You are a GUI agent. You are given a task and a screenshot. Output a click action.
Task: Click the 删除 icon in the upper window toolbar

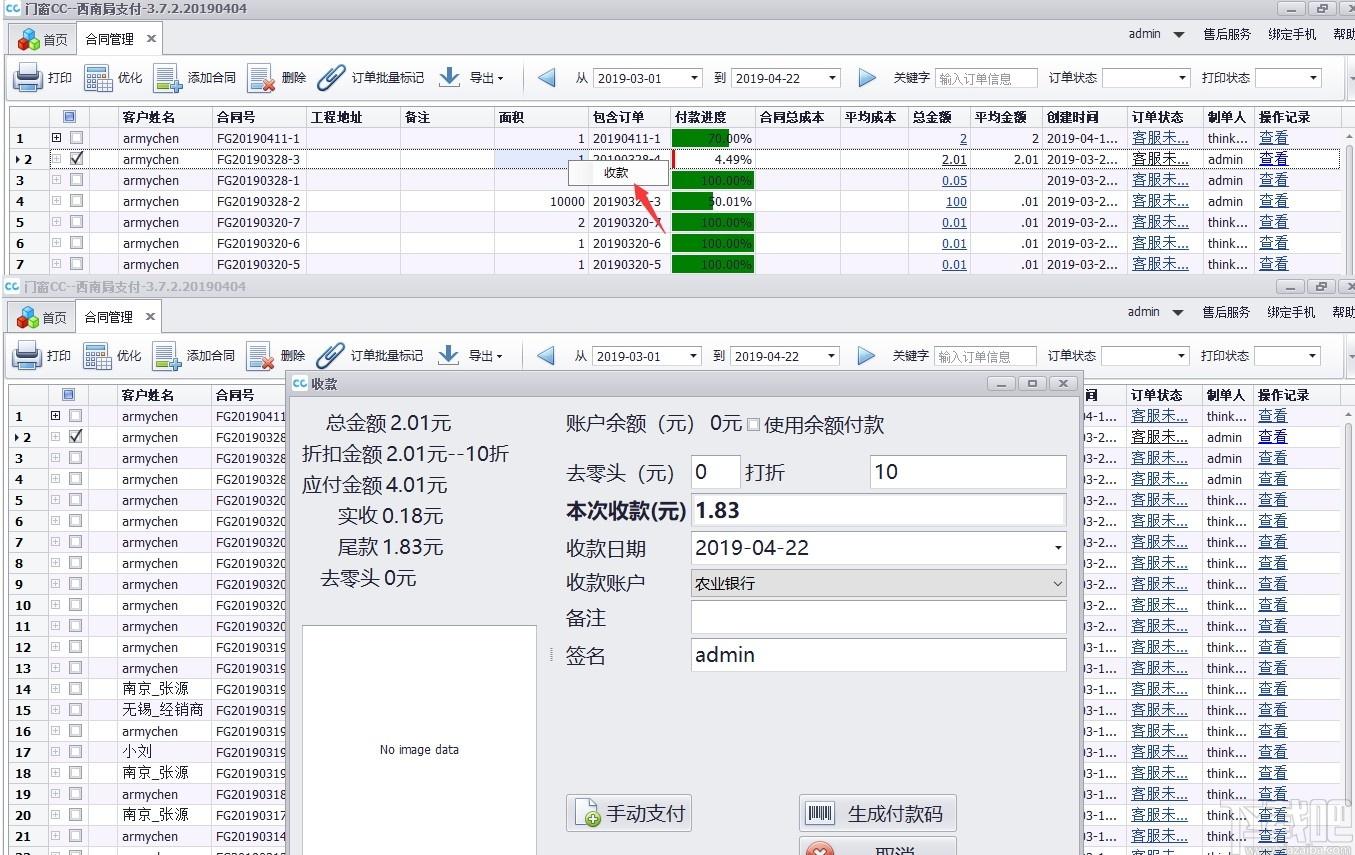(x=261, y=77)
